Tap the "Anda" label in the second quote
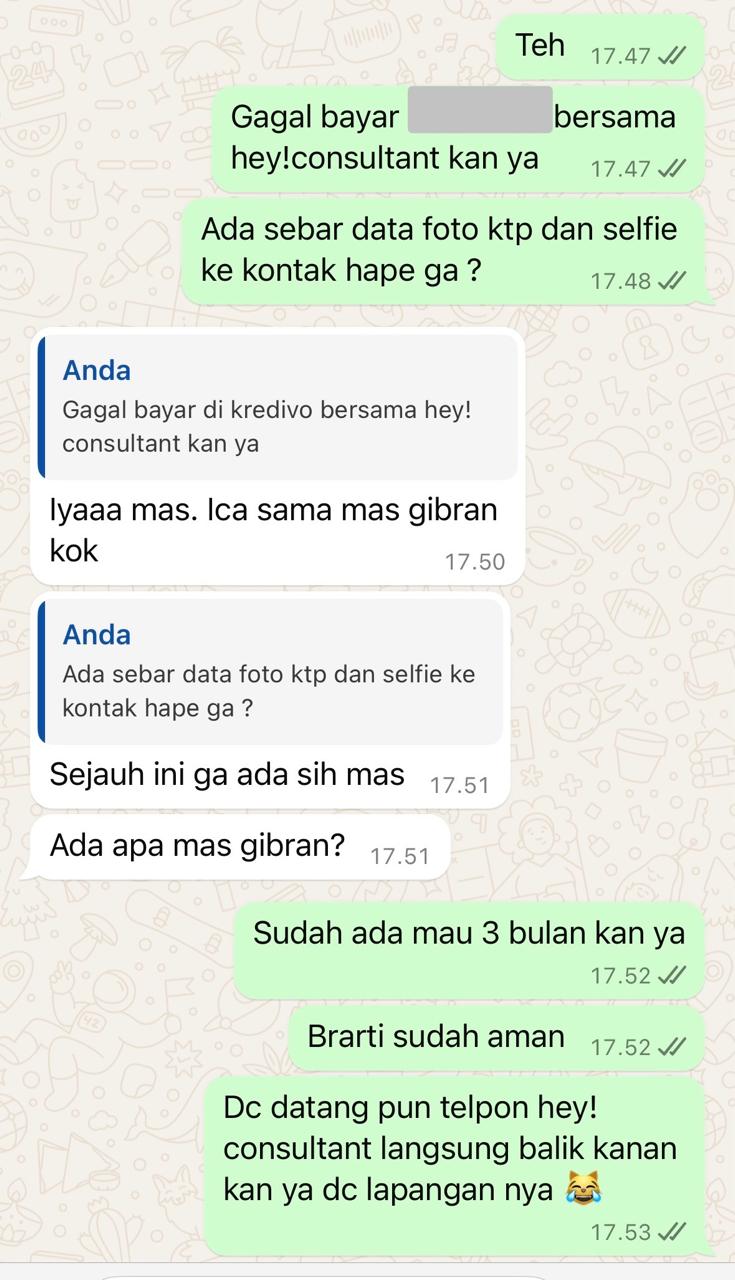The height and width of the screenshot is (1280, 735). [x=97, y=635]
